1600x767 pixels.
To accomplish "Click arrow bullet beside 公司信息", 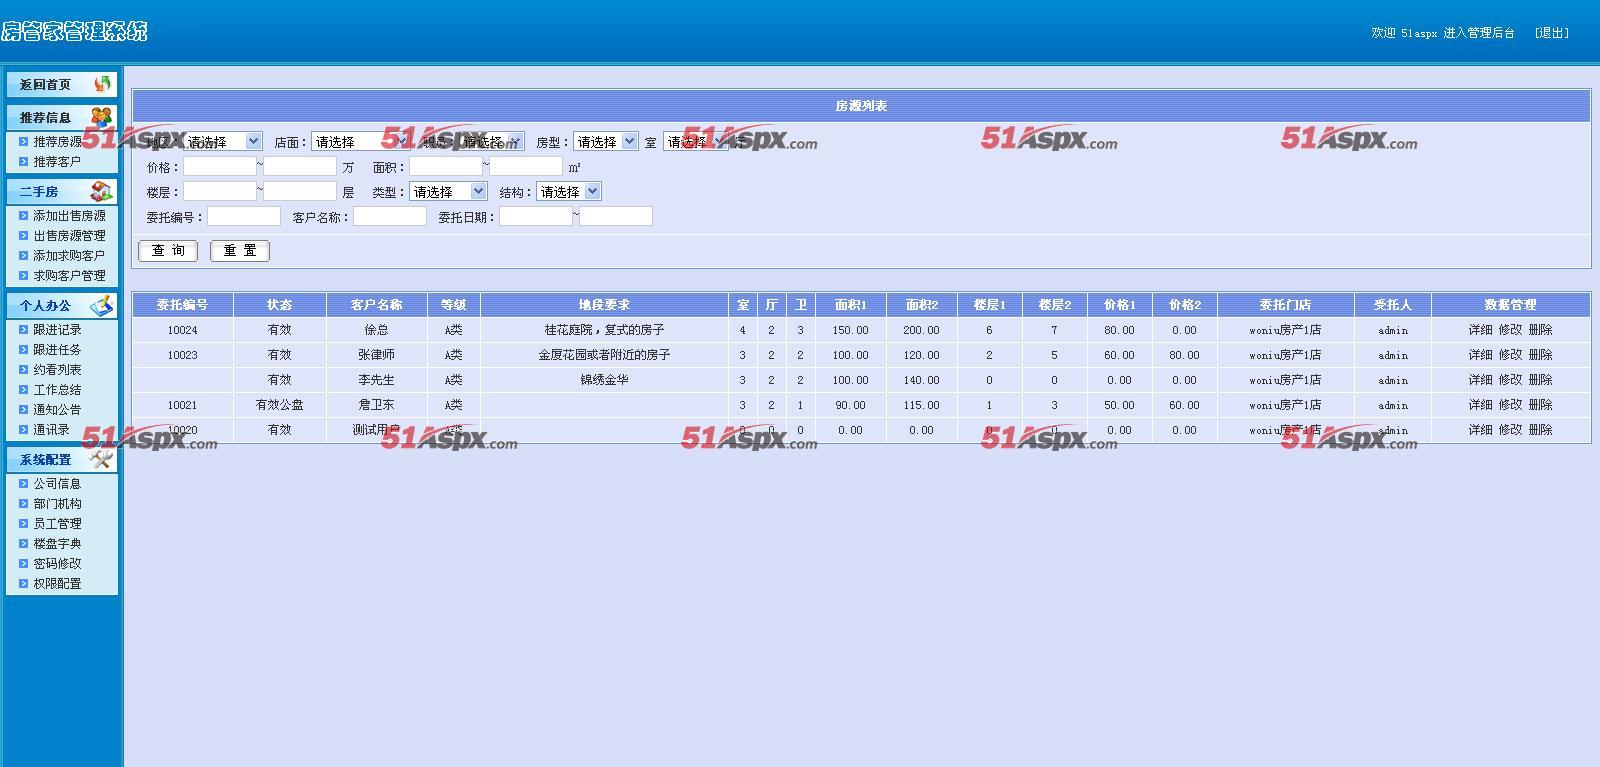I will pyautogui.click(x=24, y=483).
